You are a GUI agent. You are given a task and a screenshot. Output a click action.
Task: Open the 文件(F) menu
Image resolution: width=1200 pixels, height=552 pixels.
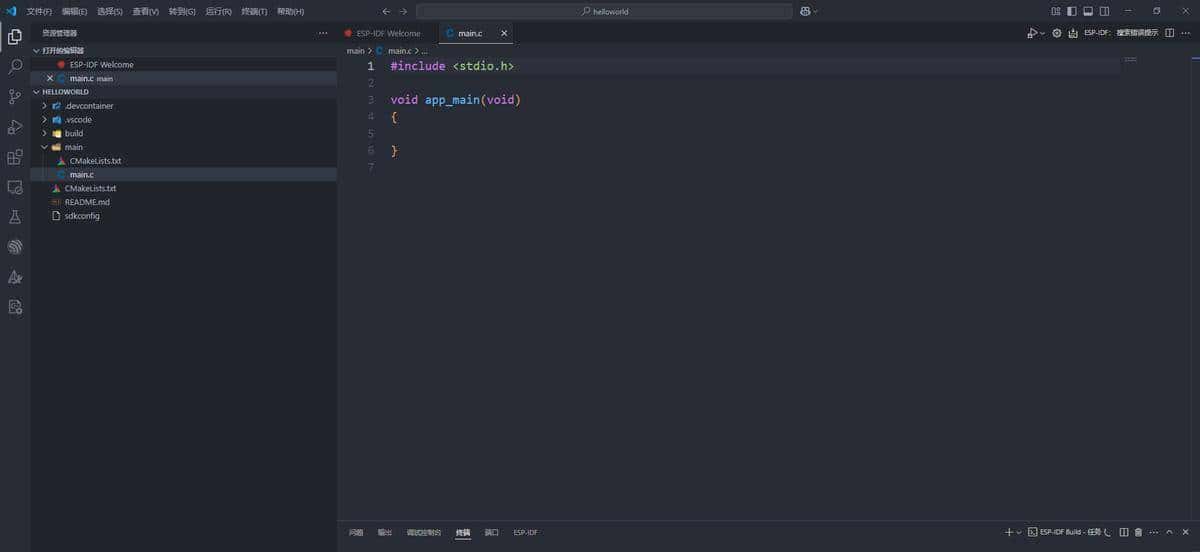click(39, 11)
